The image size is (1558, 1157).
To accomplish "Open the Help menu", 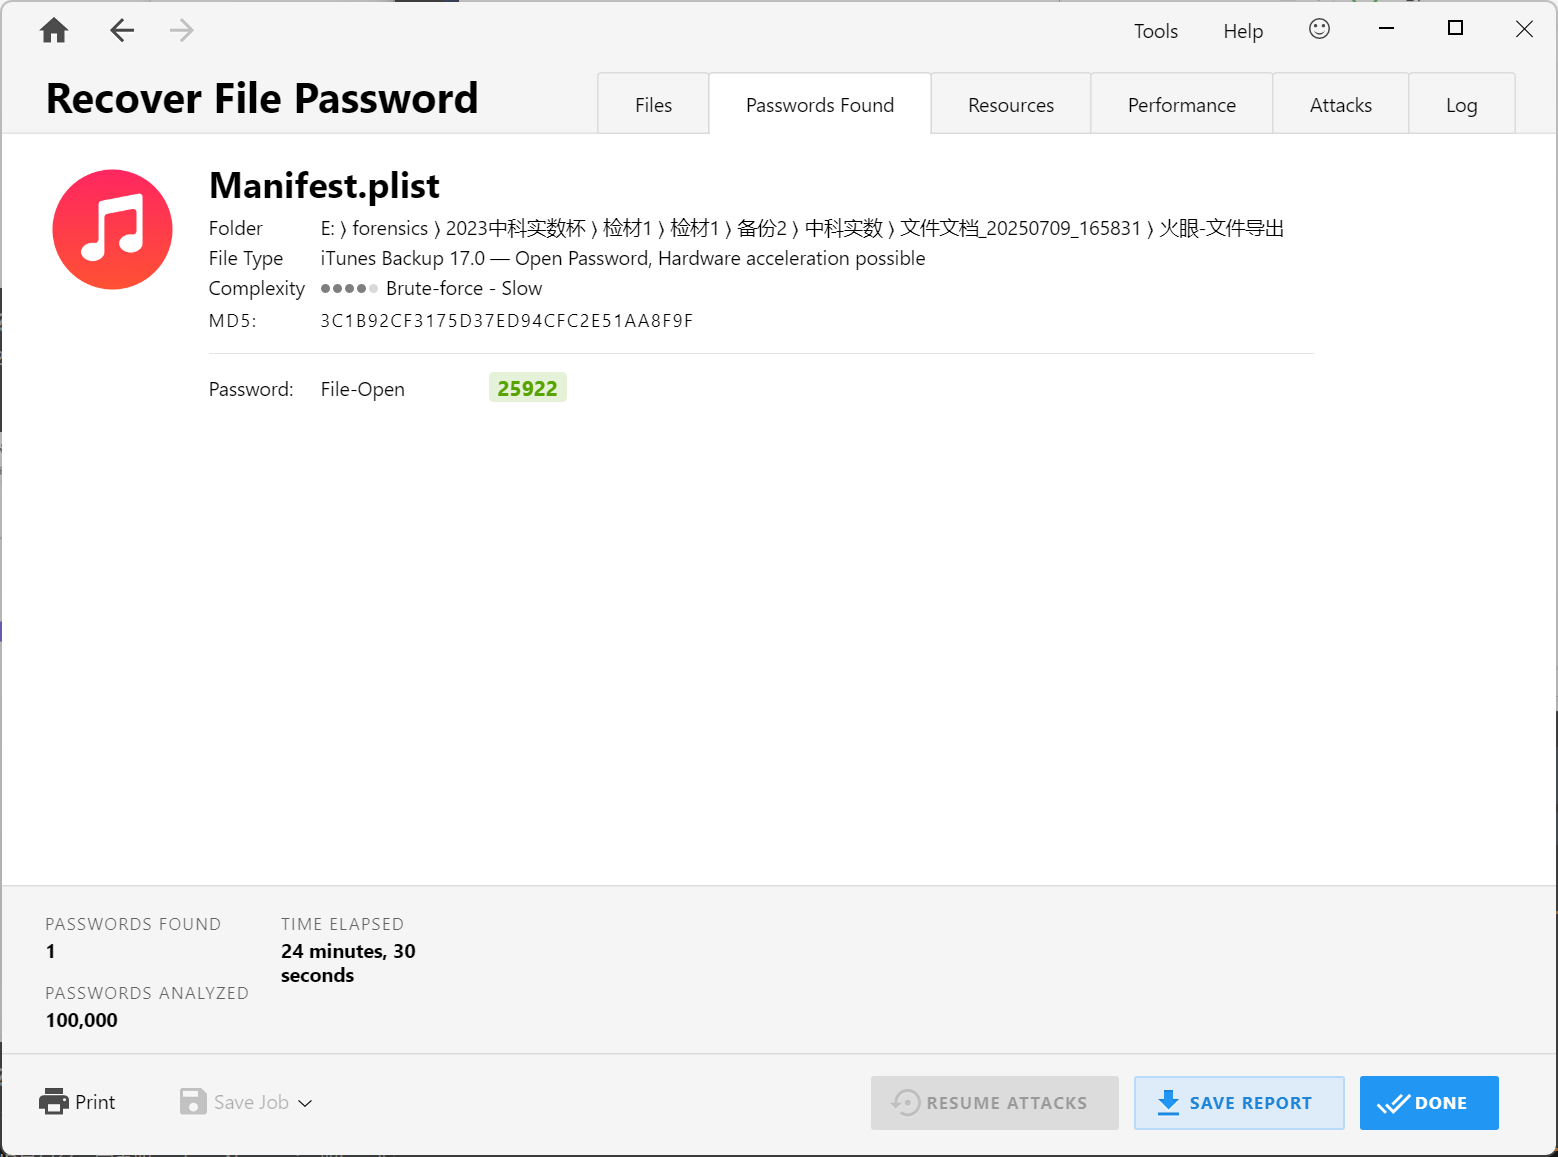I will [x=1243, y=31].
